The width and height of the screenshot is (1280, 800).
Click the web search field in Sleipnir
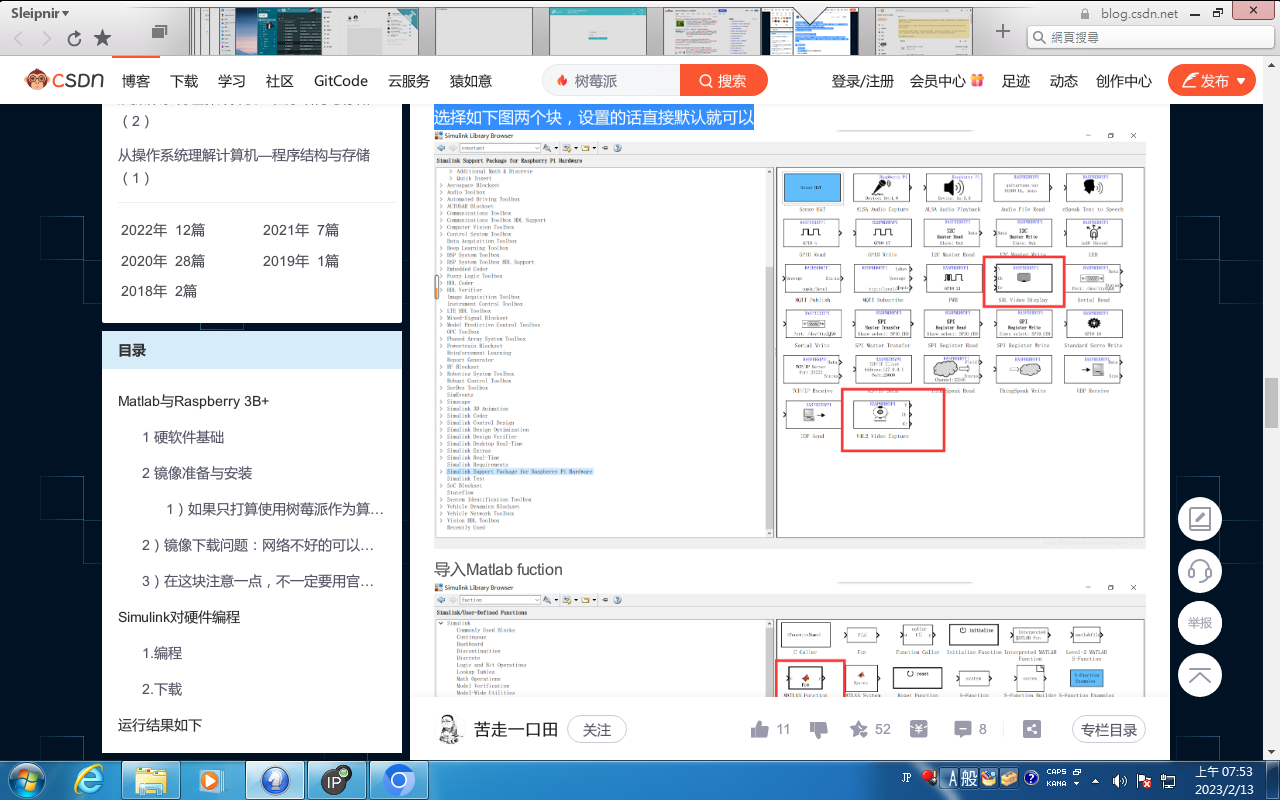pos(1148,37)
